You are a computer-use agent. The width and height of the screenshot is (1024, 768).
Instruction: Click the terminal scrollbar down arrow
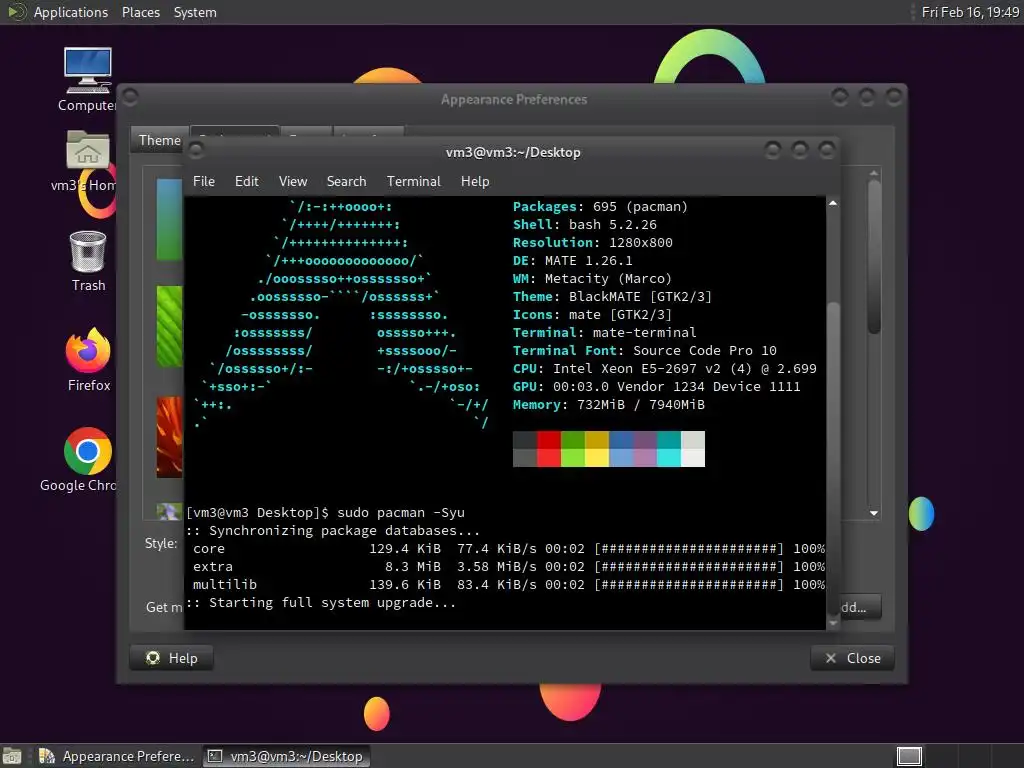(x=833, y=623)
